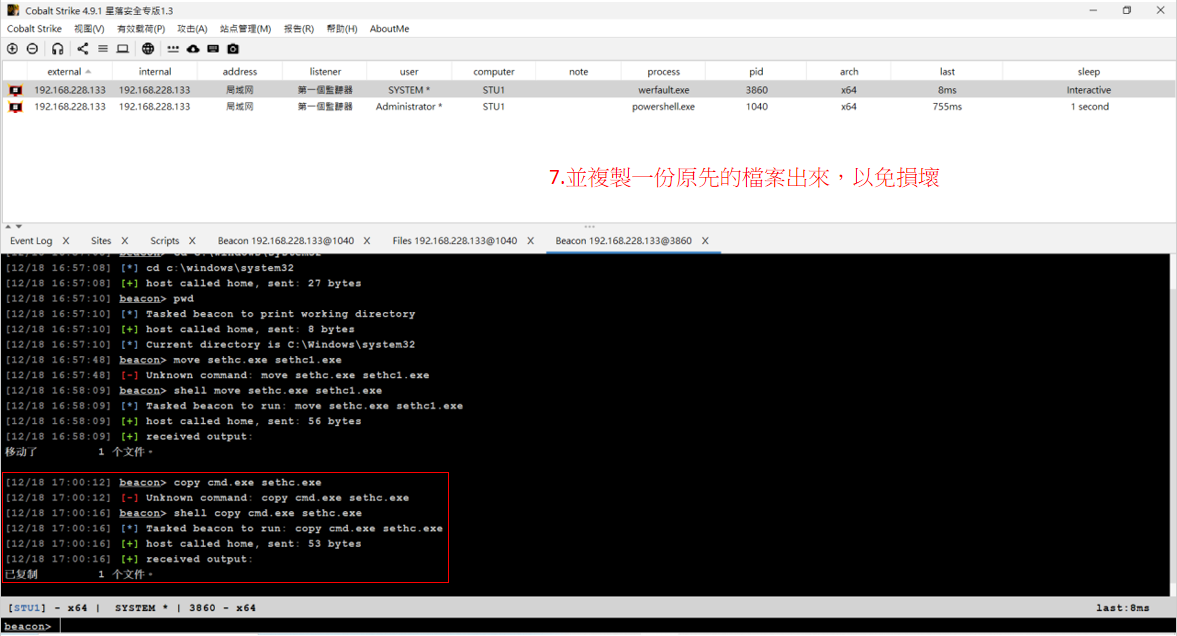Switch to the Scripts tab
The height and width of the screenshot is (636, 1177).
tap(164, 241)
